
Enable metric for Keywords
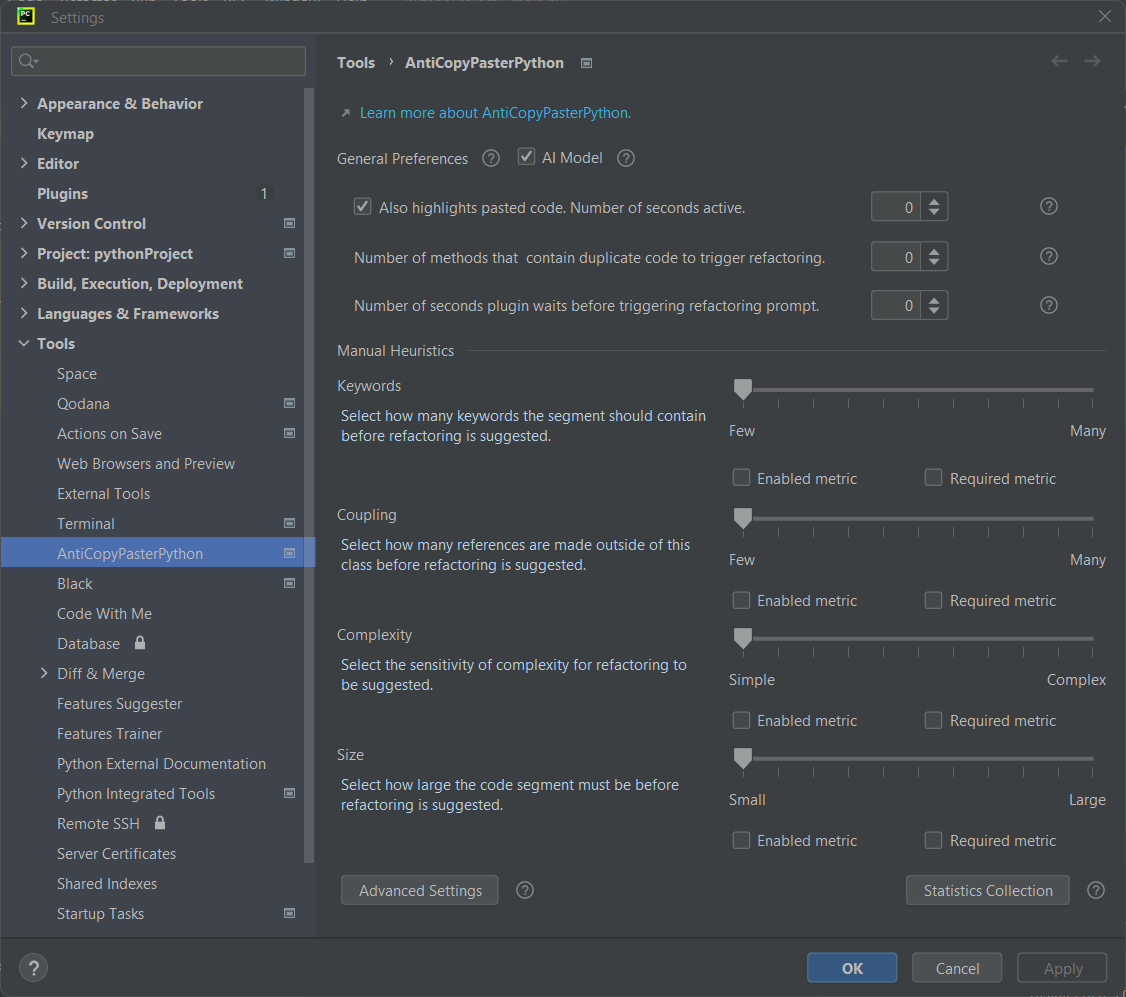coord(741,478)
